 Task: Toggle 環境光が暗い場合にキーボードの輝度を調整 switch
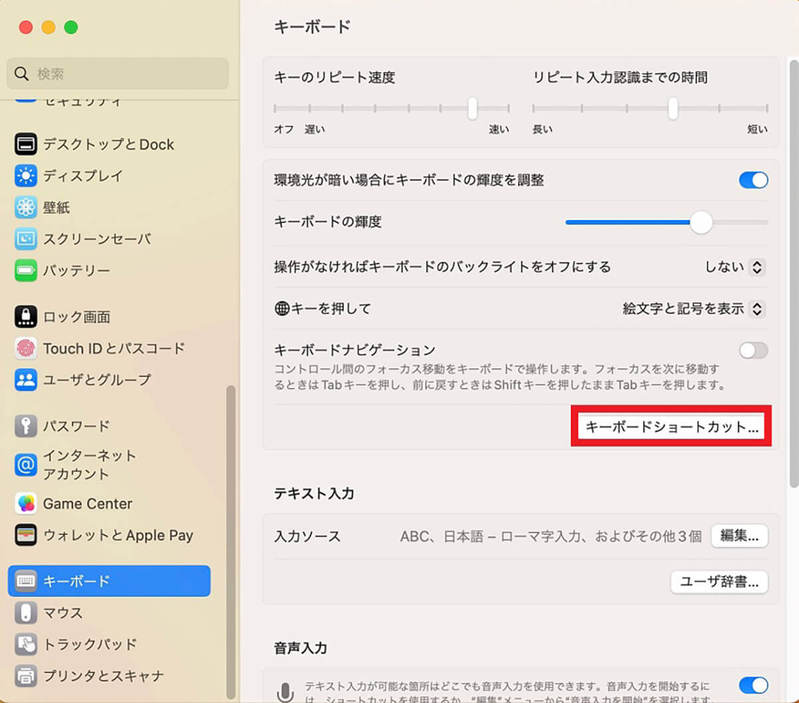[x=753, y=180]
